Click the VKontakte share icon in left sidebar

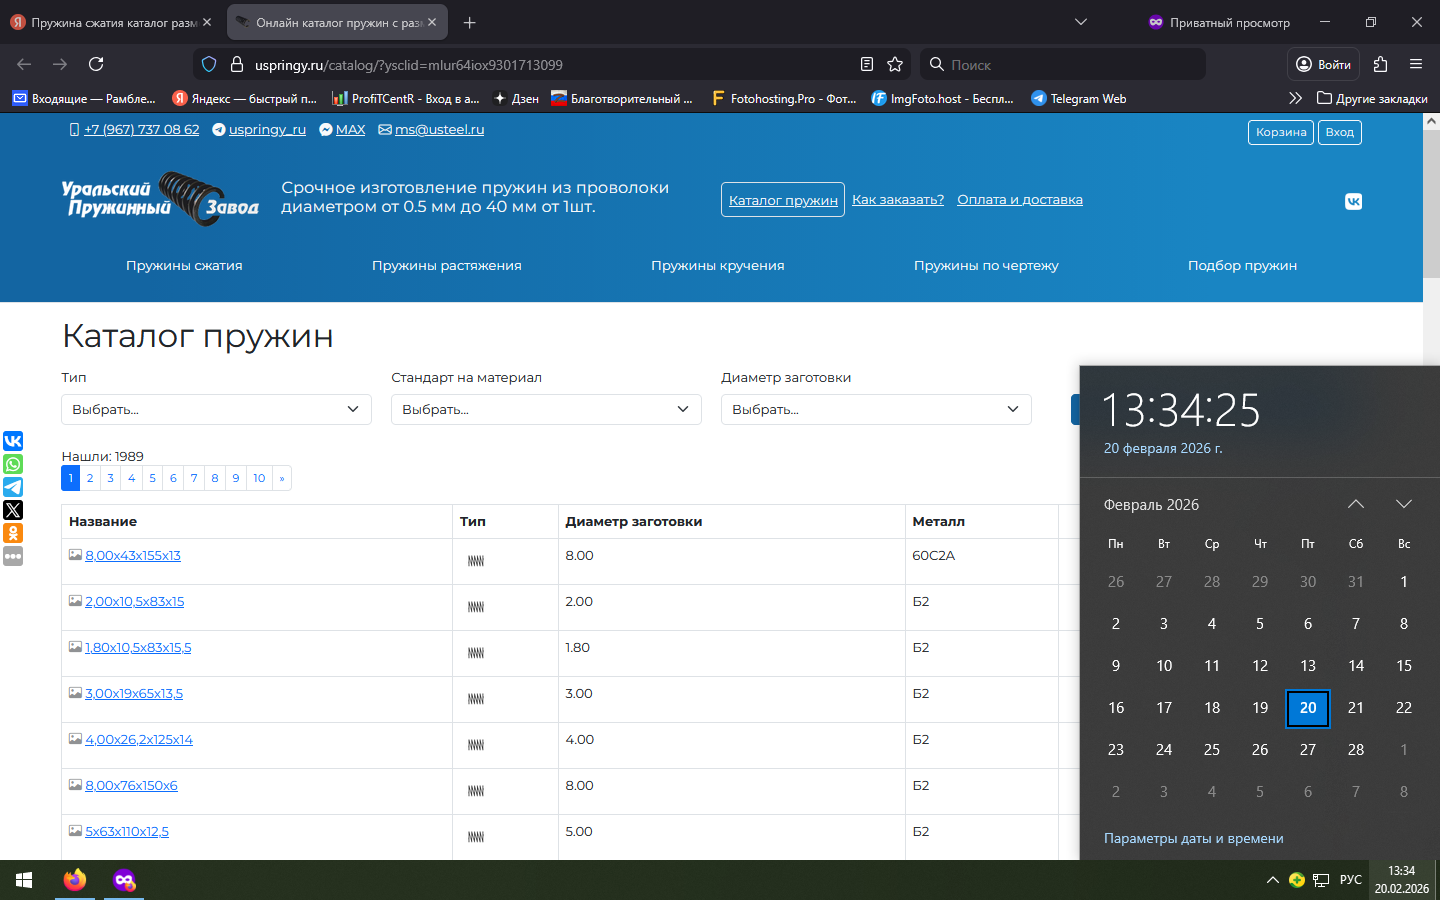pyautogui.click(x=13, y=441)
